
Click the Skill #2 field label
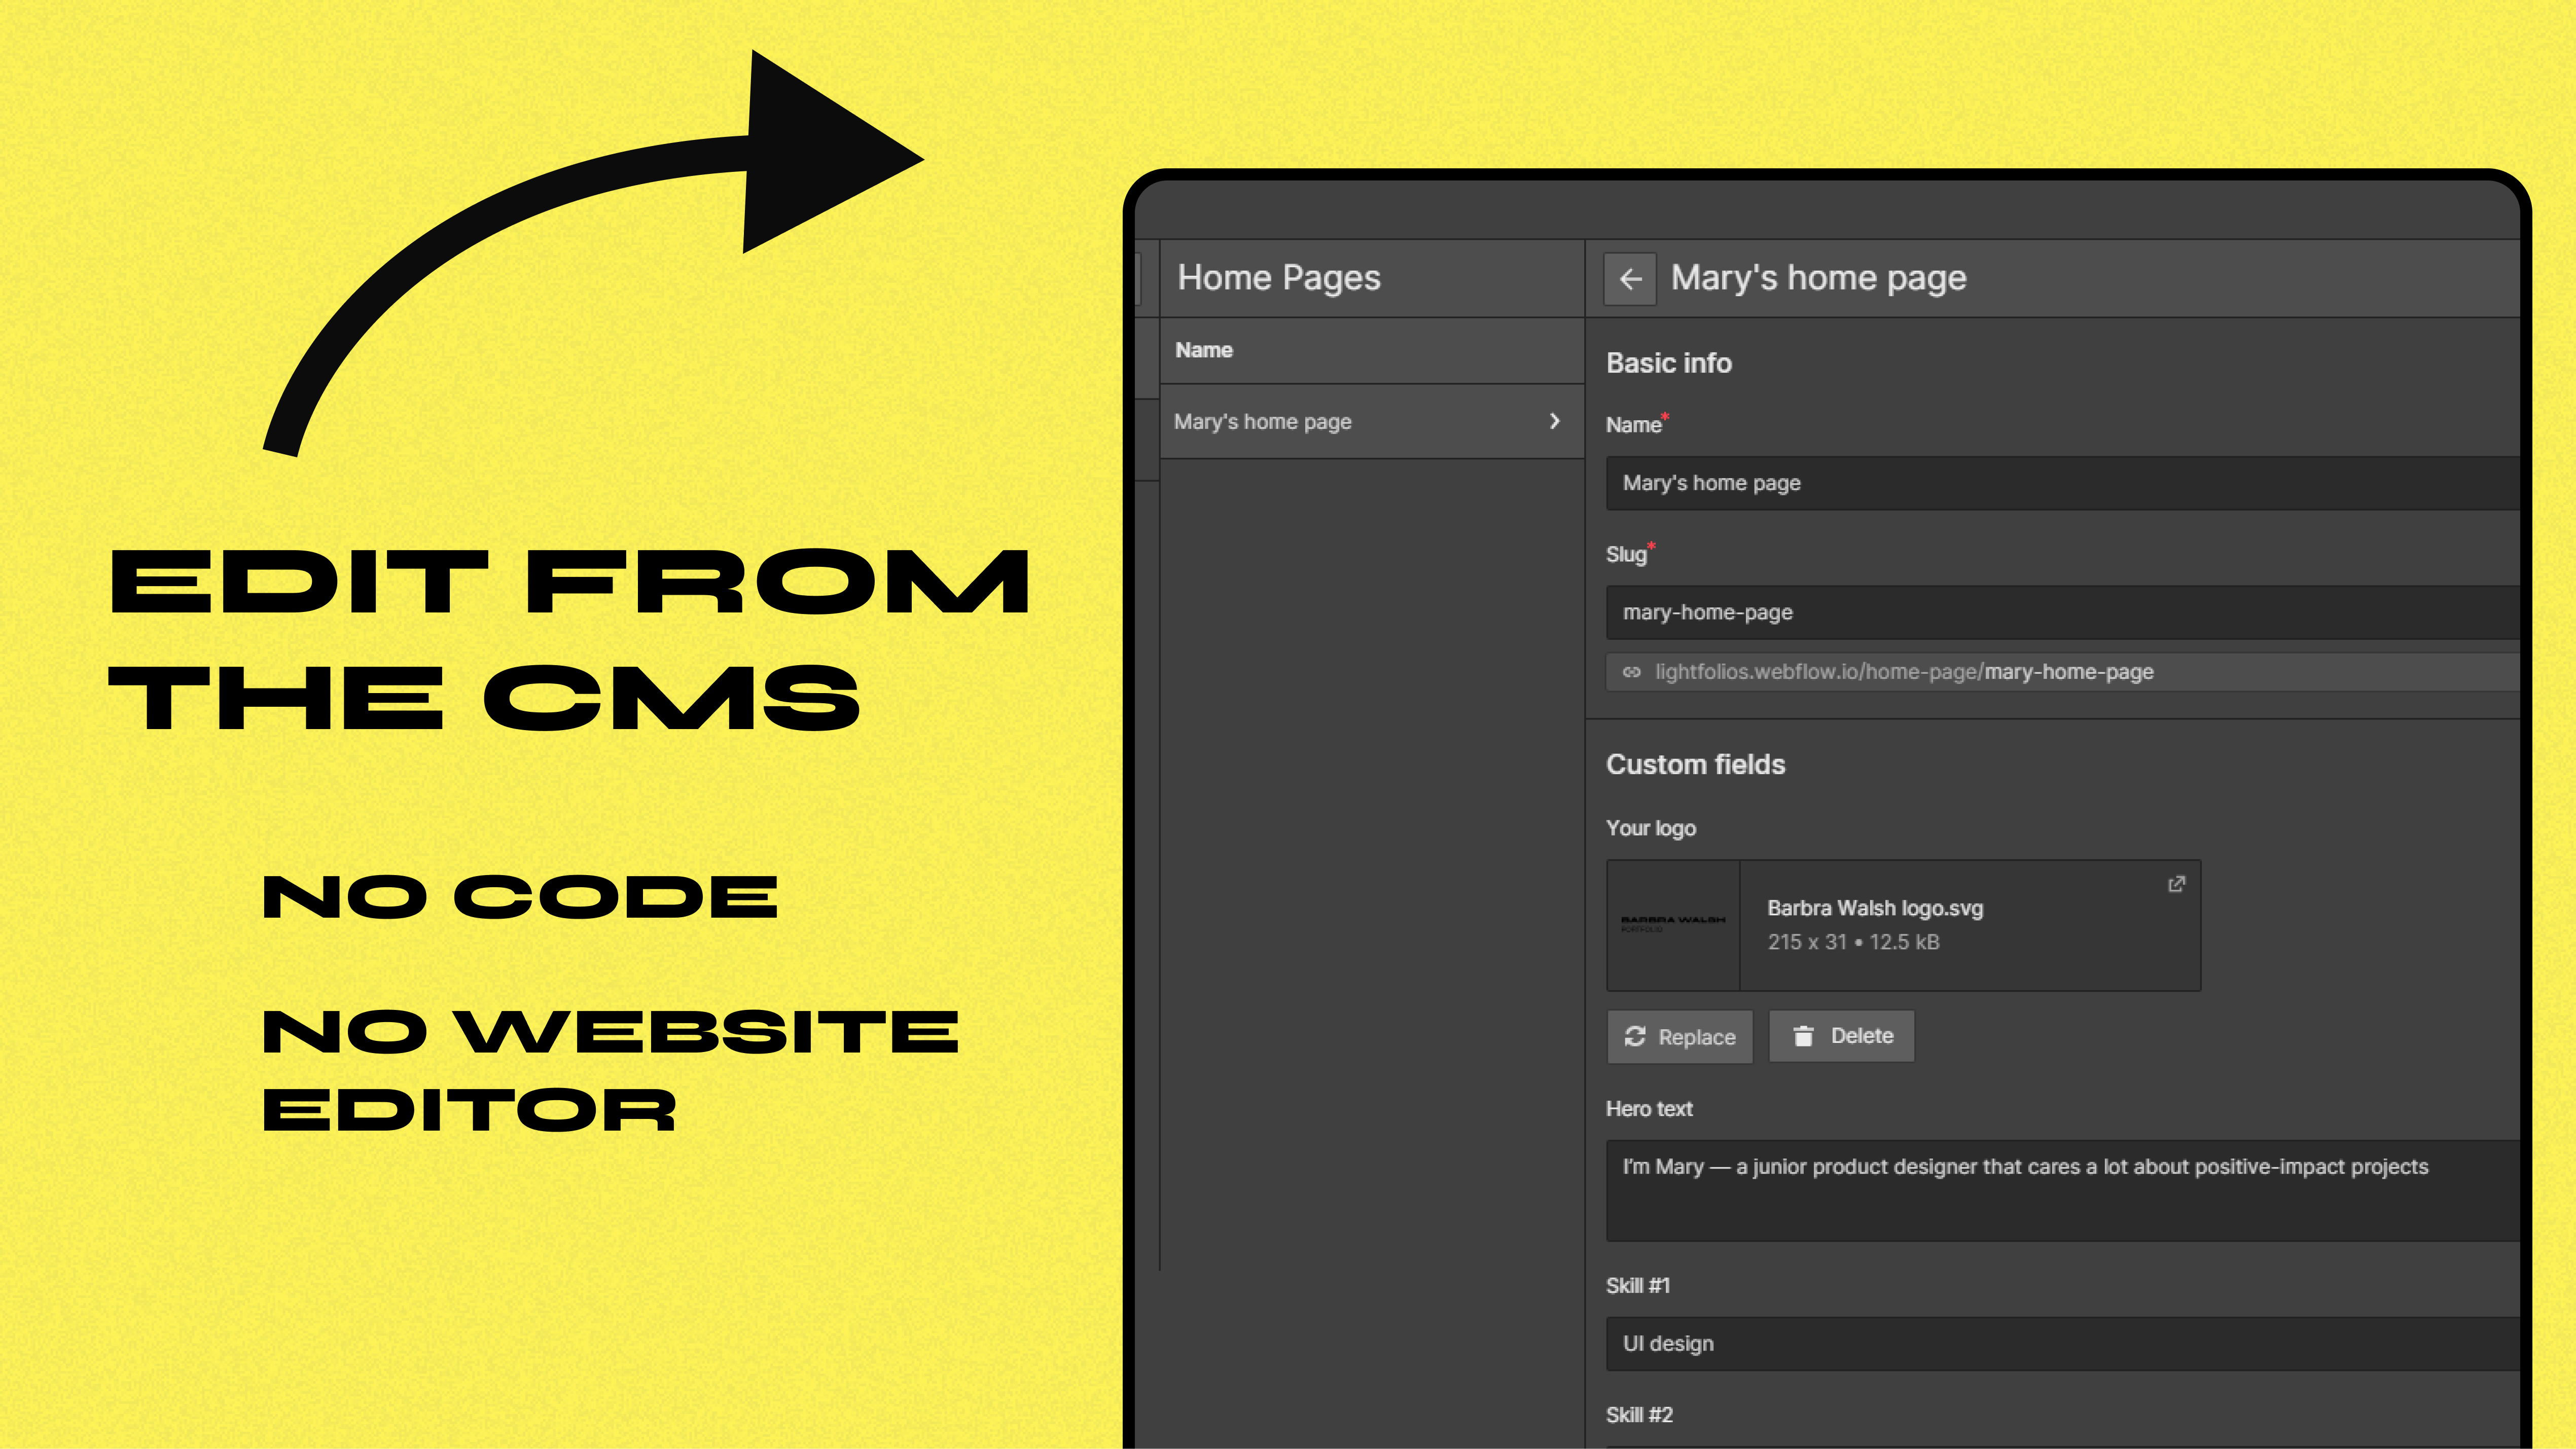coord(1639,1415)
